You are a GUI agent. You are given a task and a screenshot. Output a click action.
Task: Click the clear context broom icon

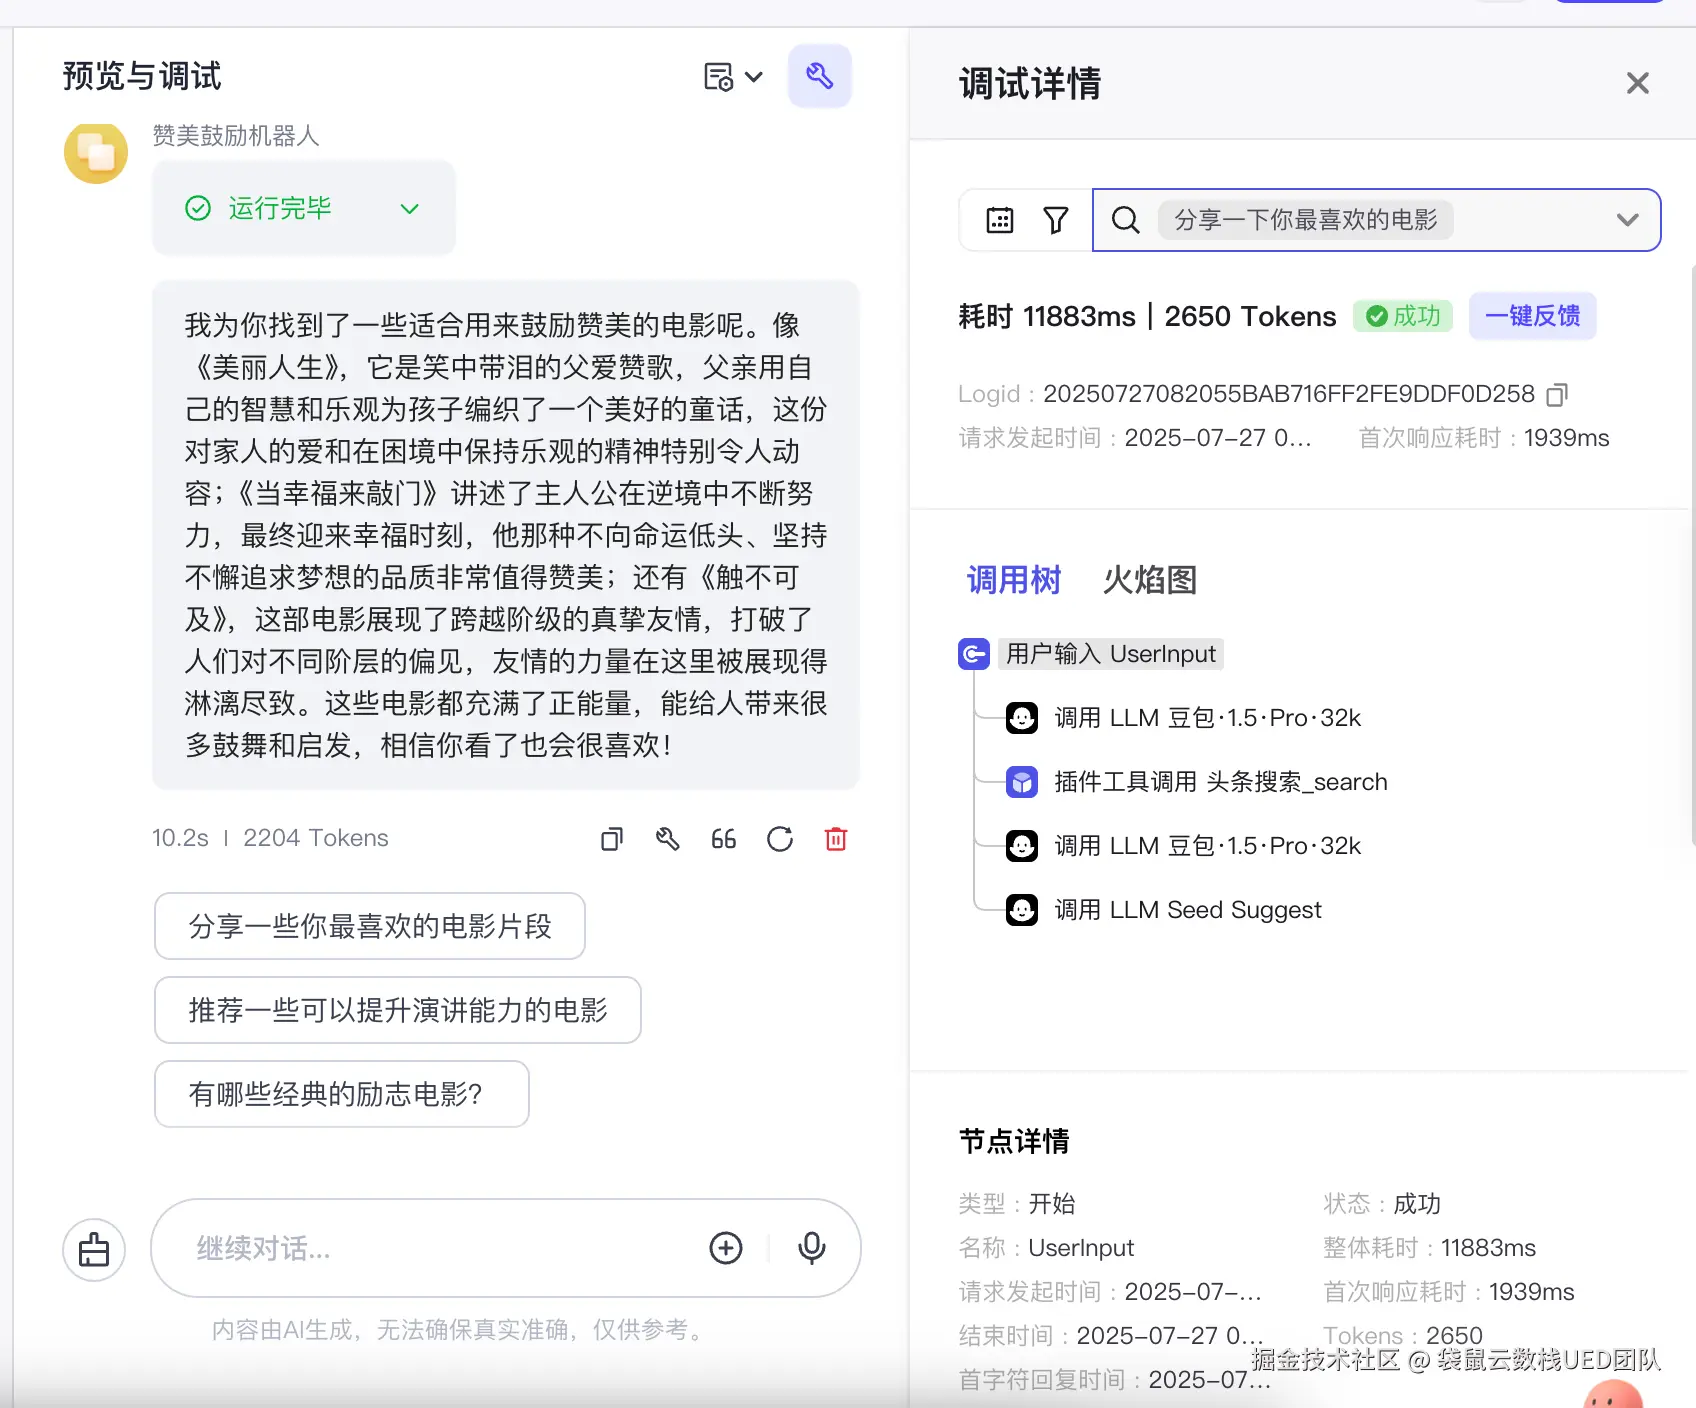pos(94,1250)
